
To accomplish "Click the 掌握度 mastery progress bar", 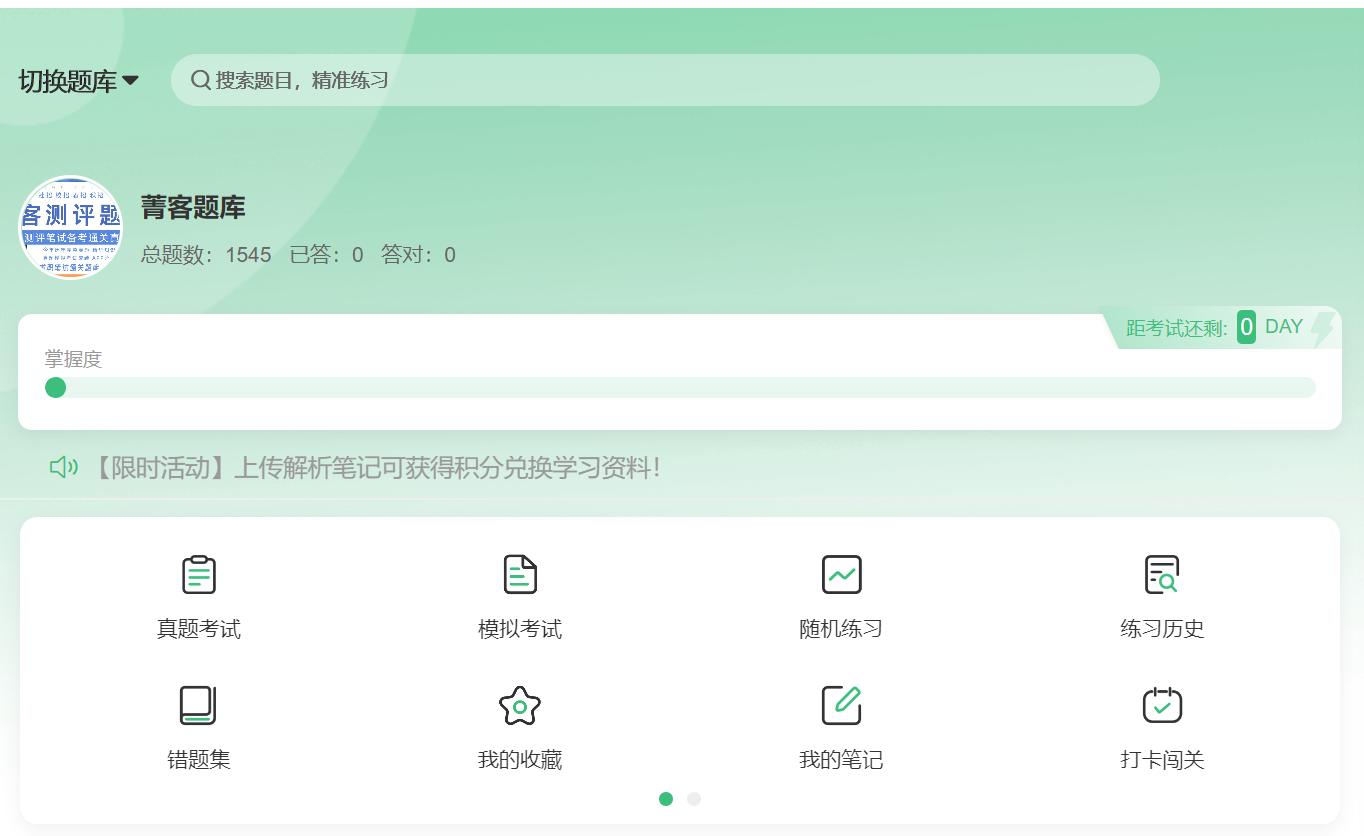I will pyautogui.click(x=680, y=386).
